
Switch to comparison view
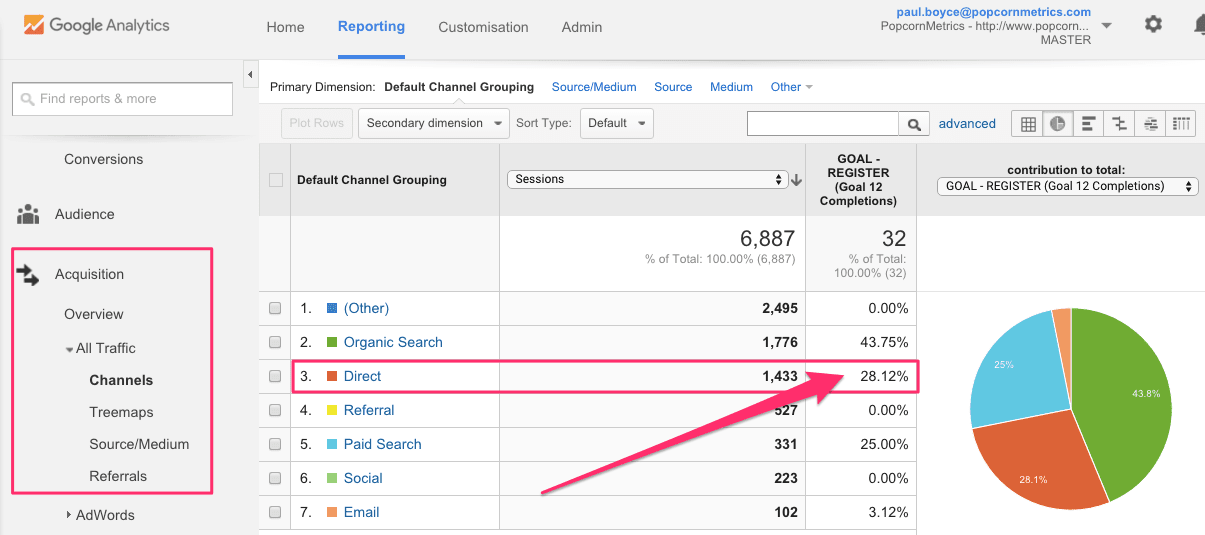pos(1119,124)
